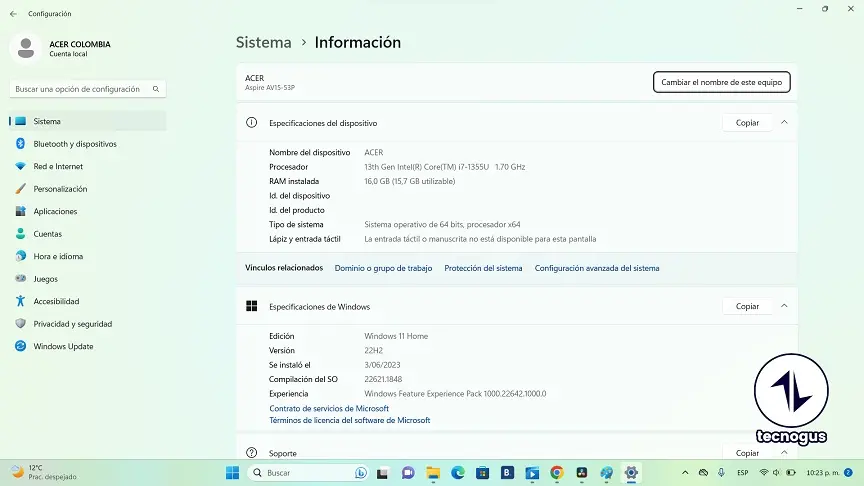864x486 pixels.
Task: Open Task View in the taskbar
Action: [x=382, y=473]
